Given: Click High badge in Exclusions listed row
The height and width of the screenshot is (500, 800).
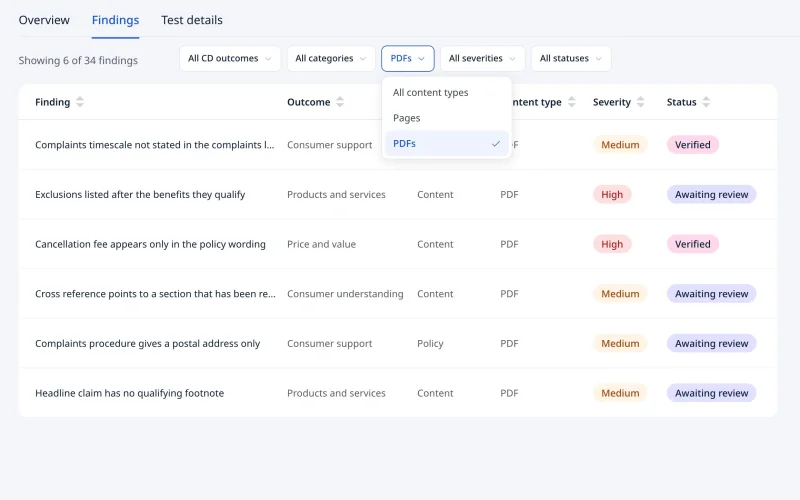Looking at the screenshot, I should pos(612,194).
